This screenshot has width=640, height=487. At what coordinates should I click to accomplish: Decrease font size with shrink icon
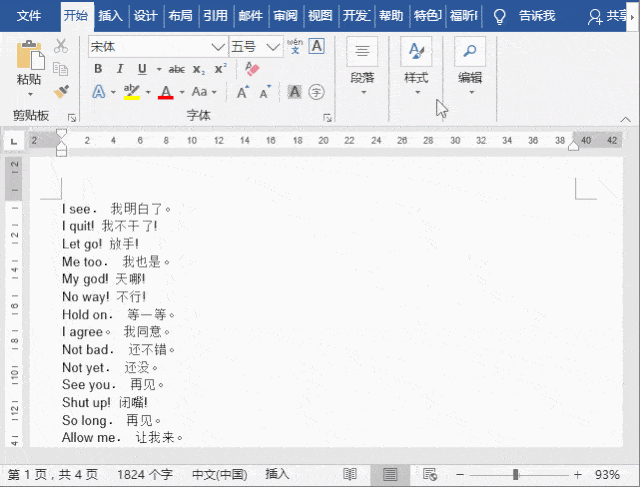tap(265, 92)
